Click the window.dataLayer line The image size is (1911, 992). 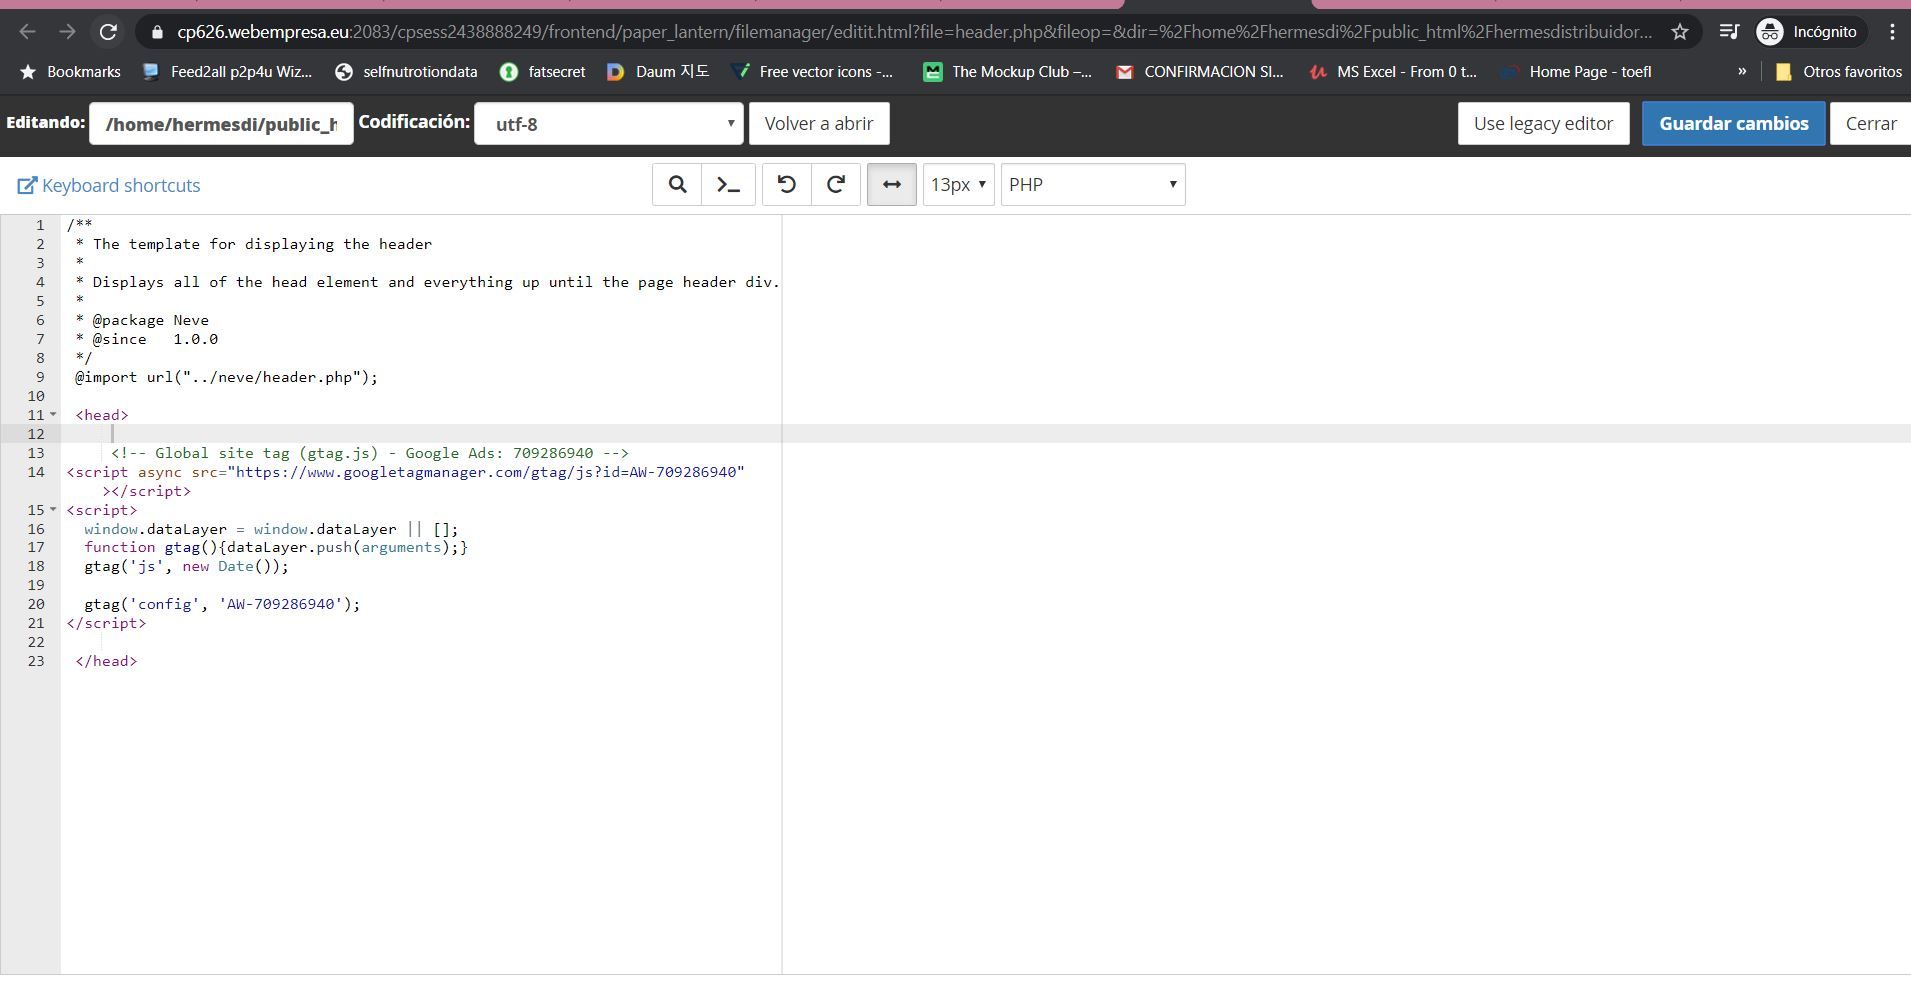tap(271, 529)
